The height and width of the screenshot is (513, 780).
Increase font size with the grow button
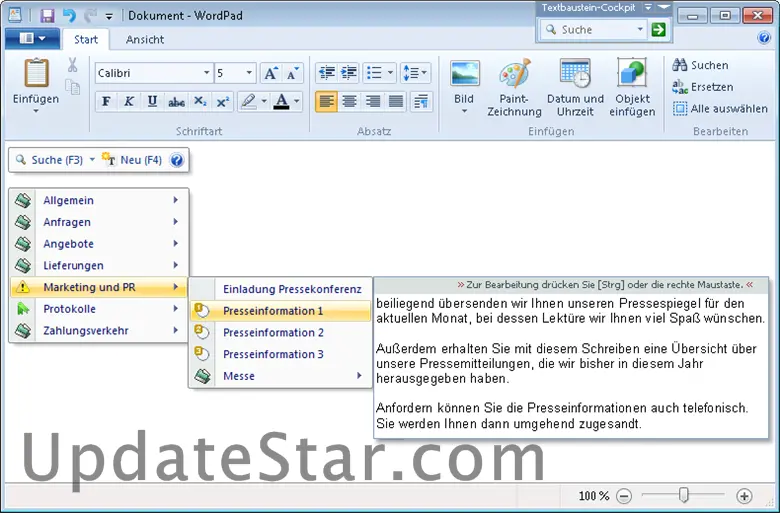tap(271, 73)
